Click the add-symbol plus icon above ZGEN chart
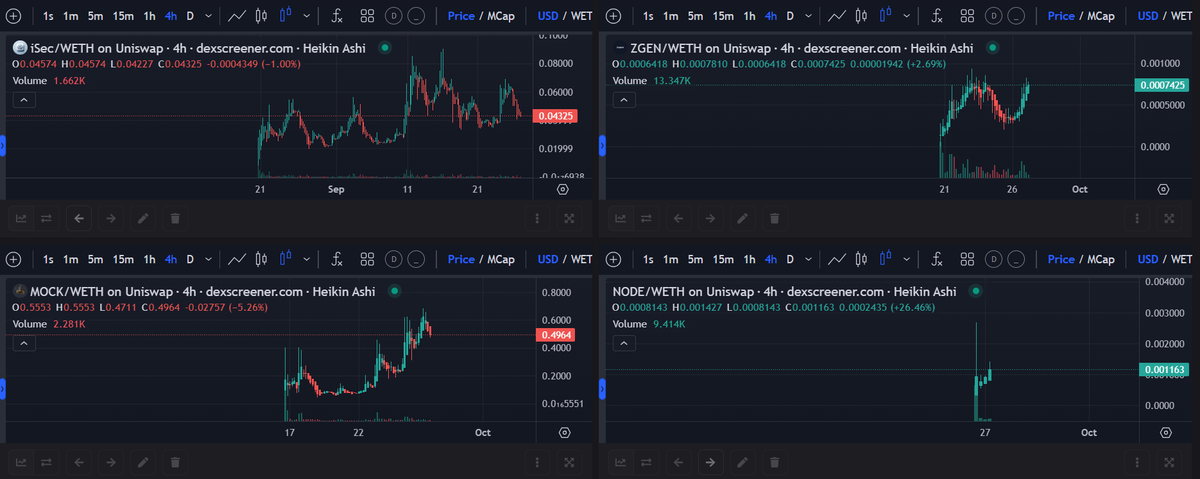 click(613, 16)
